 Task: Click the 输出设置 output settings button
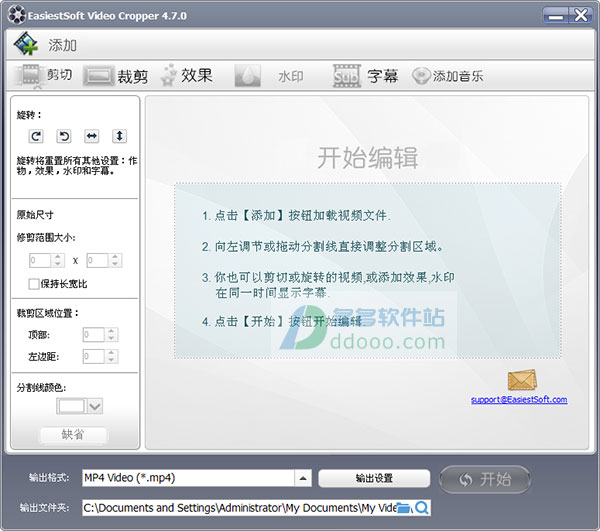[x=374, y=478]
